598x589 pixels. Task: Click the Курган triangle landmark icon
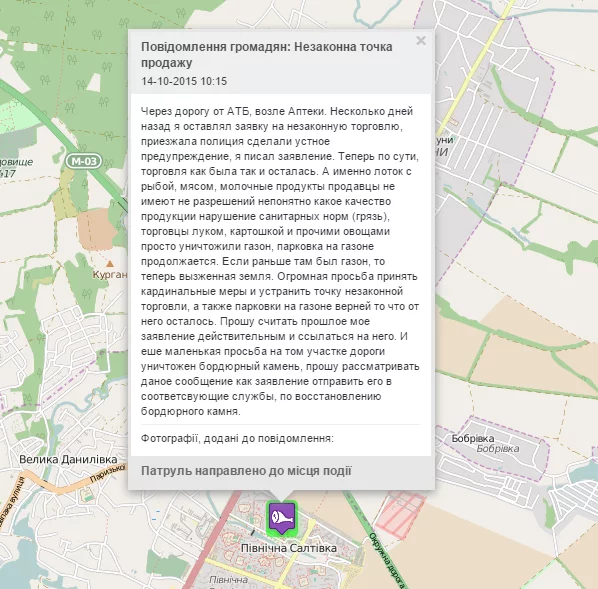point(110,264)
